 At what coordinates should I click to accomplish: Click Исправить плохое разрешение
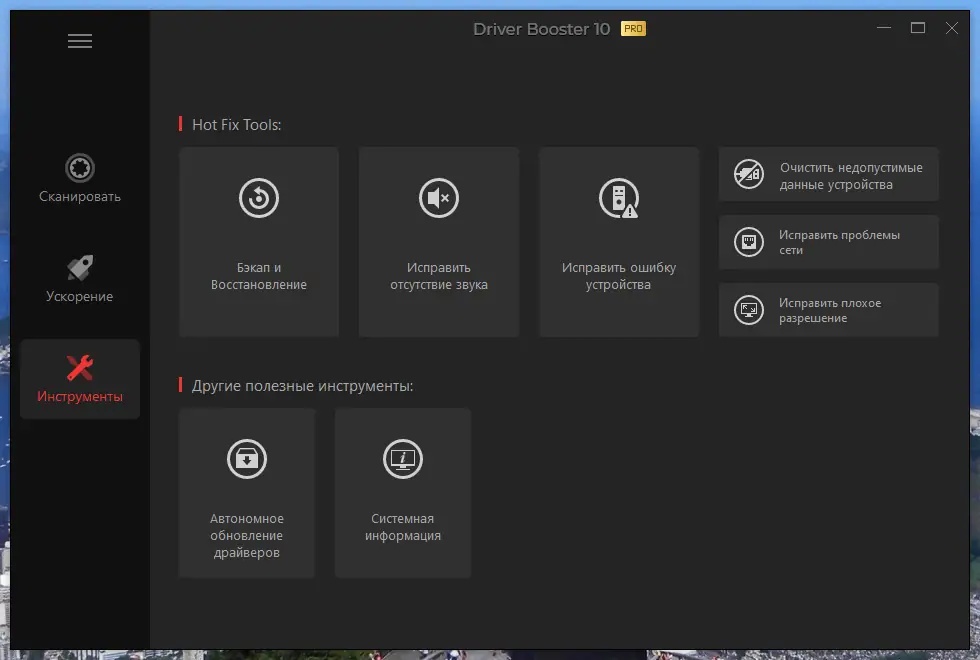tap(828, 310)
